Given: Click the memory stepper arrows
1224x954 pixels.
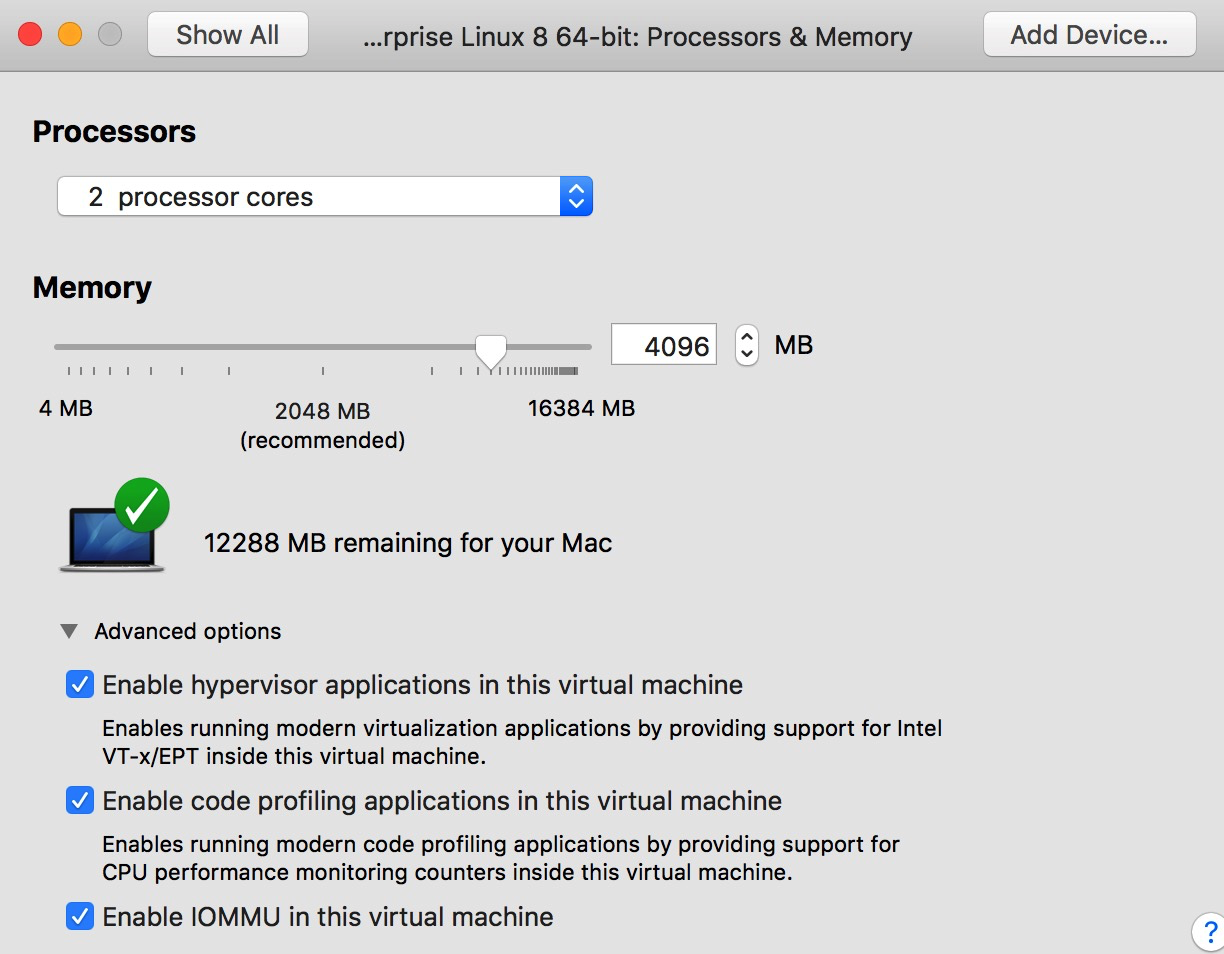Looking at the screenshot, I should [x=747, y=346].
